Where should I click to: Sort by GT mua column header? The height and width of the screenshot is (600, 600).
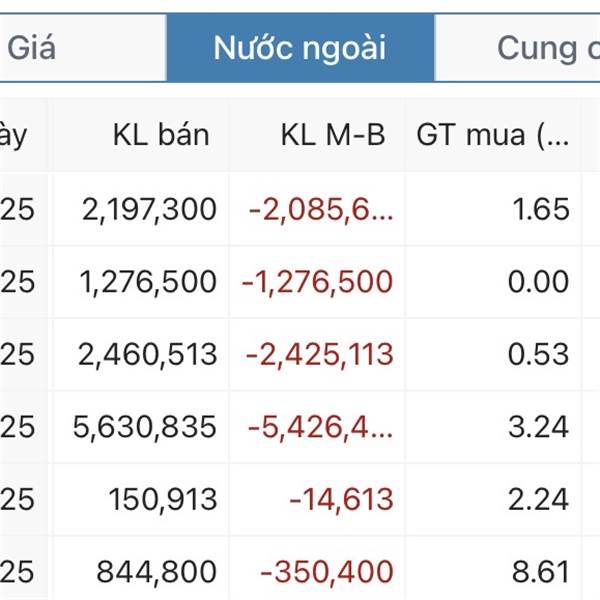coord(493,135)
